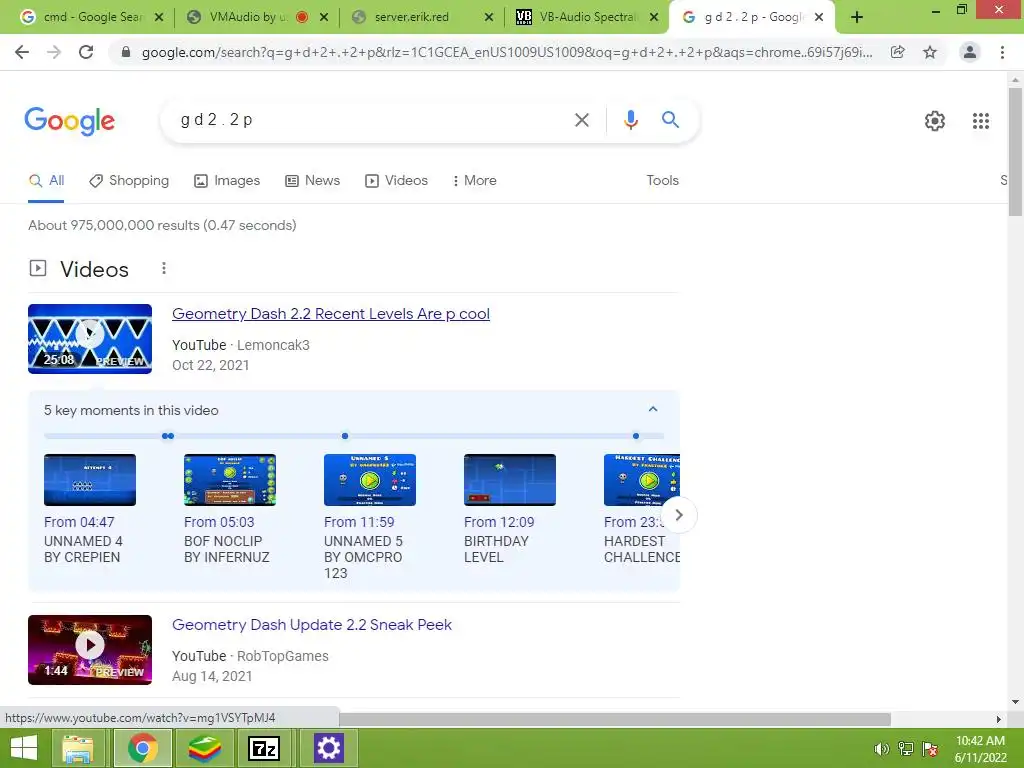Viewport: 1024px width, 768px height.
Task: Click the vertical page scrollbar
Action: [1015, 152]
